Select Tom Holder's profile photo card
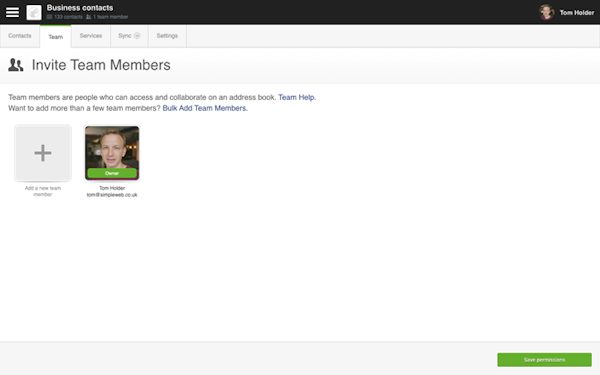 112,153
